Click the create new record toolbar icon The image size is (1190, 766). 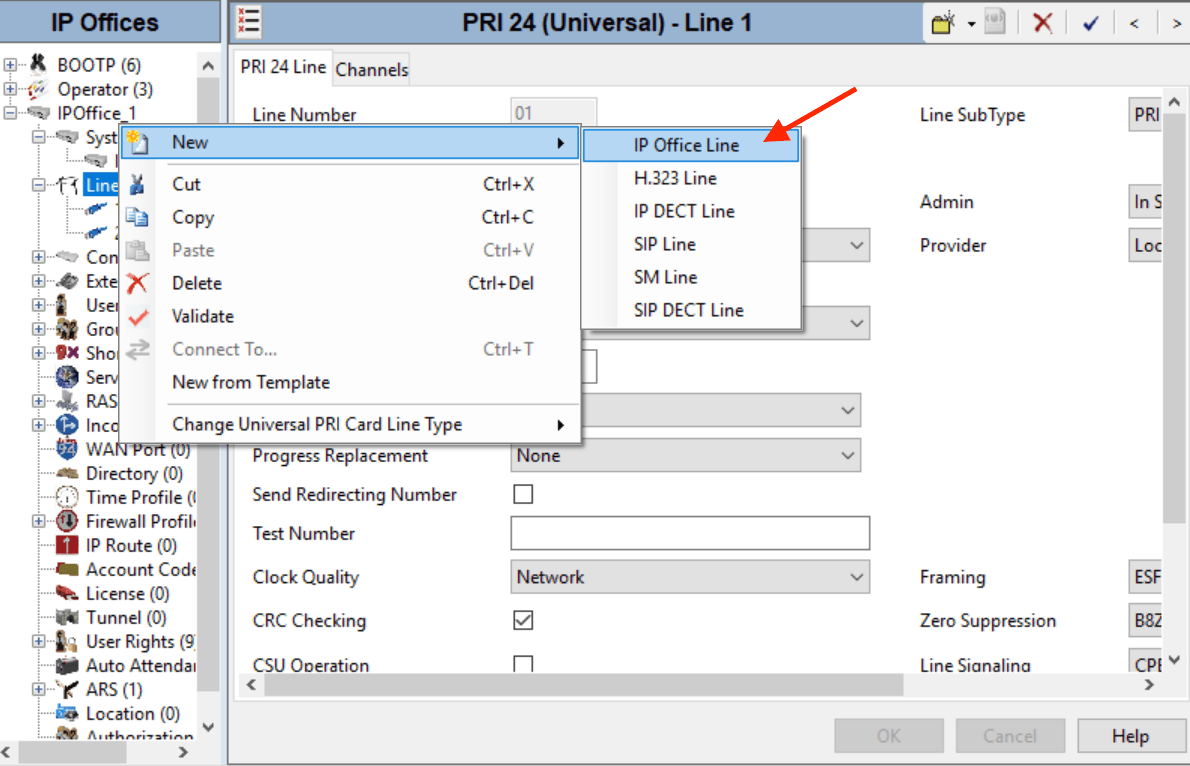tap(943, 23)
